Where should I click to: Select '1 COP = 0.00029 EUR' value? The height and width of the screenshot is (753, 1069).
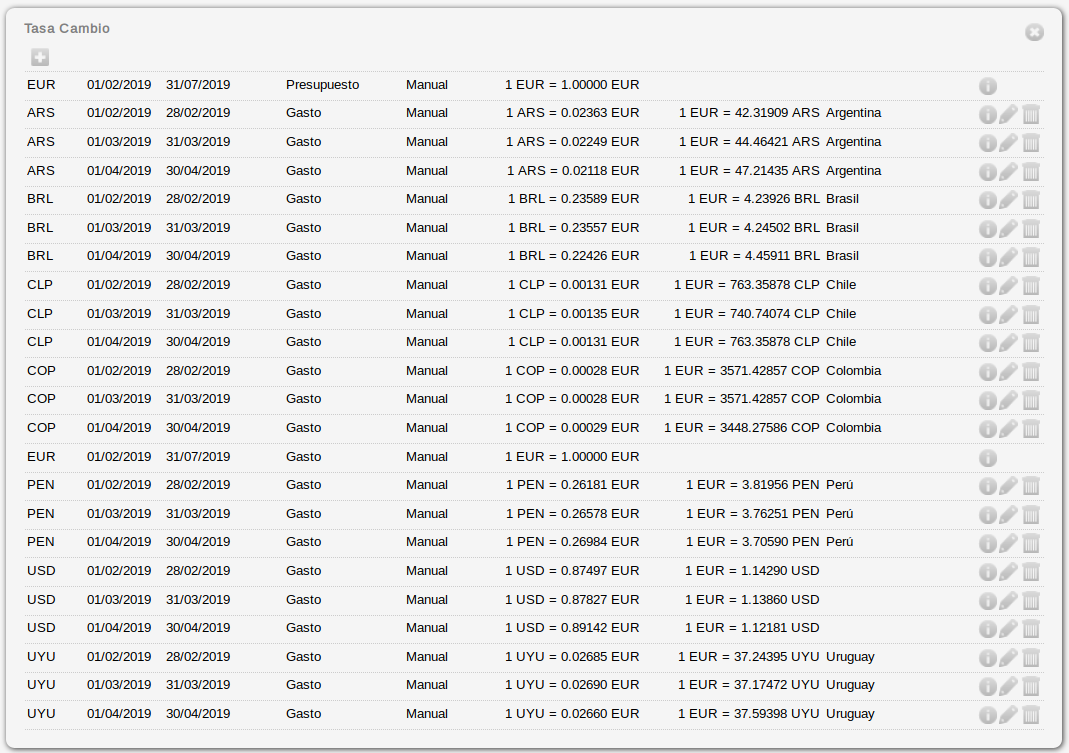572,428
